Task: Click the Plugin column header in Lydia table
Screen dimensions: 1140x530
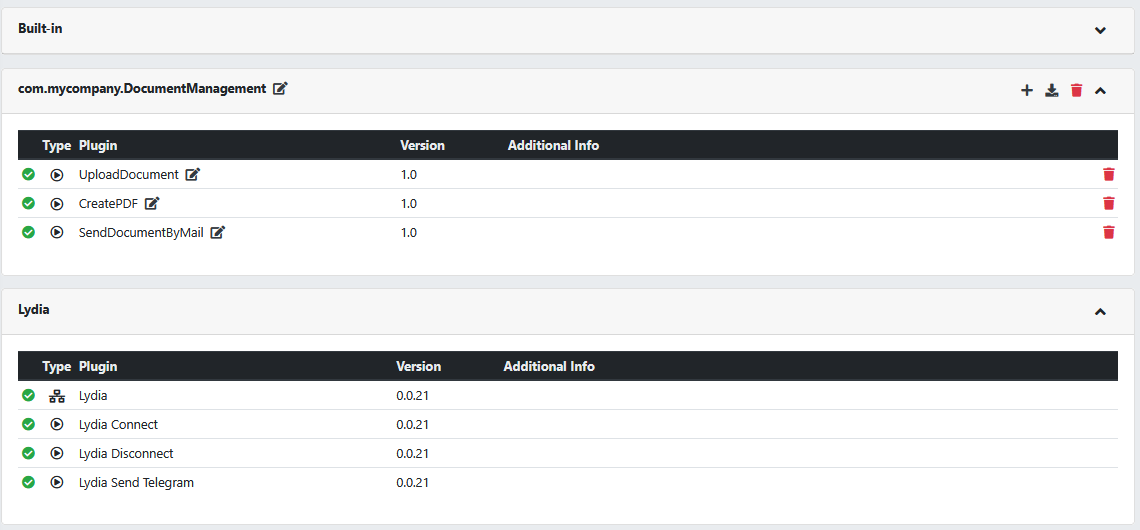Action: [x=98, y=366]
